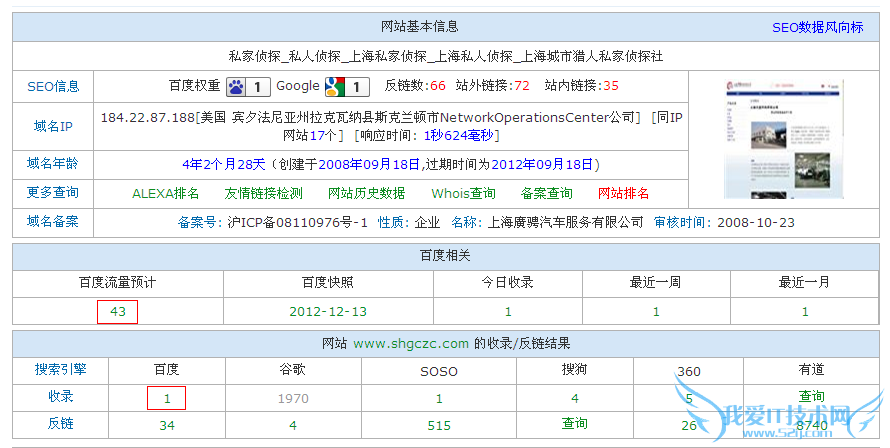This screenshot has width=890, height=448.
Task: Click the expiry date 2012年09月18日
Action: pos(542,165)
